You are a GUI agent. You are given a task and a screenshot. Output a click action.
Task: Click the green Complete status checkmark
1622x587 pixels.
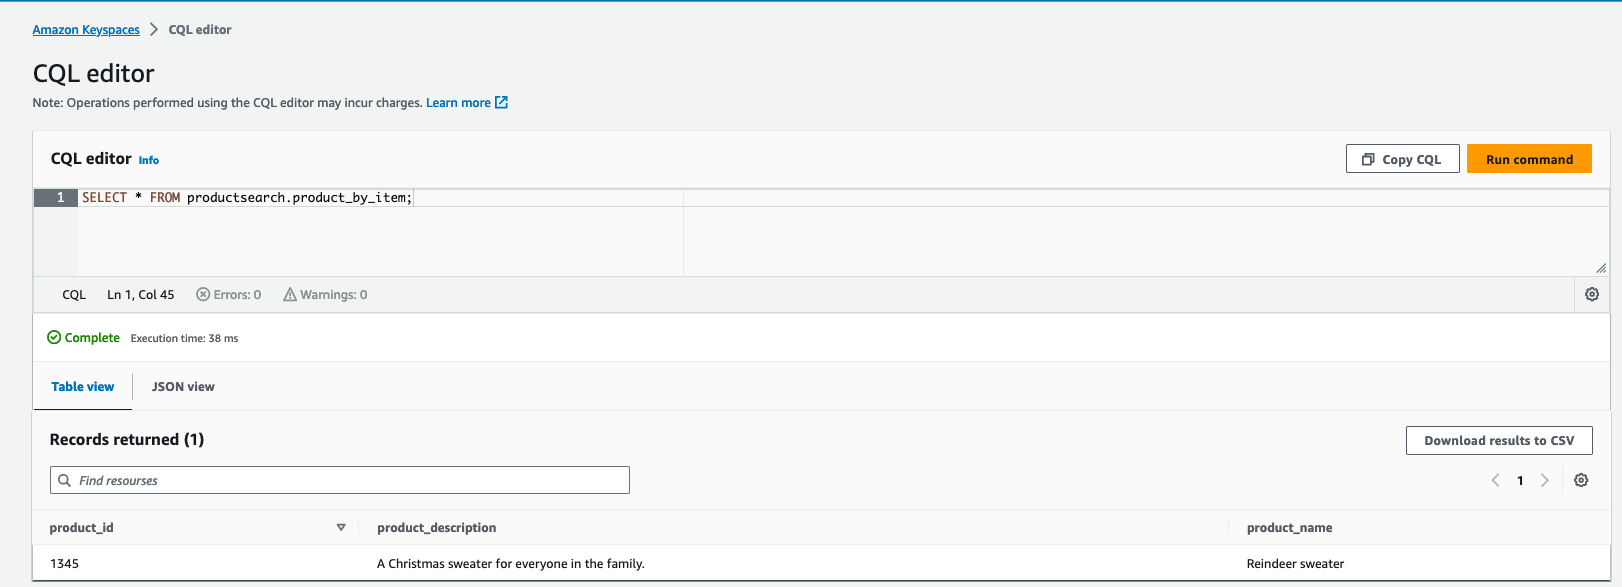point(54,337)
